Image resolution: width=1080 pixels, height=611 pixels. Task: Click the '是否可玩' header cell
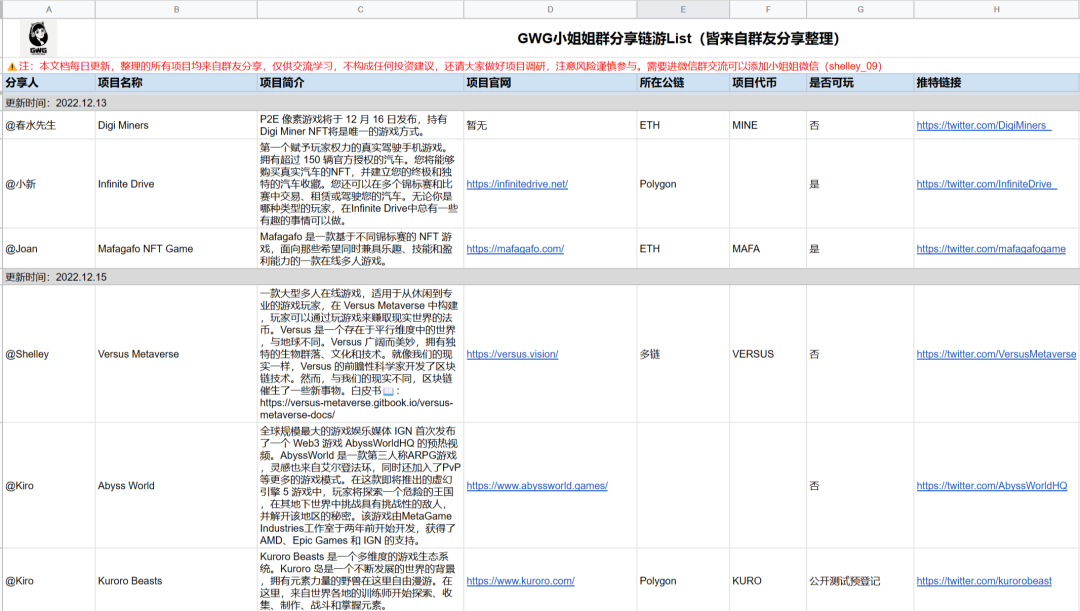pyautogui.click(x=860, y=83)
